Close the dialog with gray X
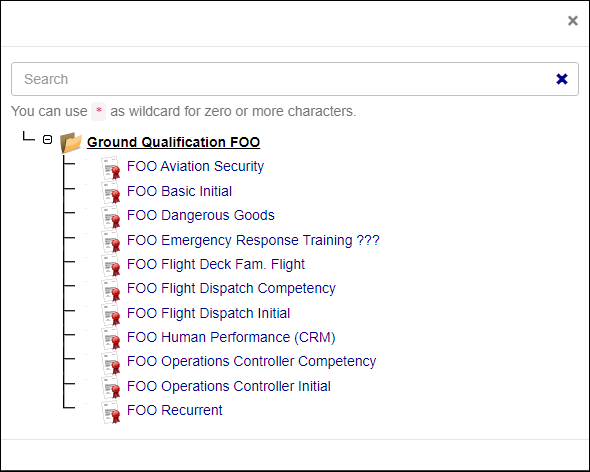Screen dimensions: 590x472 (573, 20)
